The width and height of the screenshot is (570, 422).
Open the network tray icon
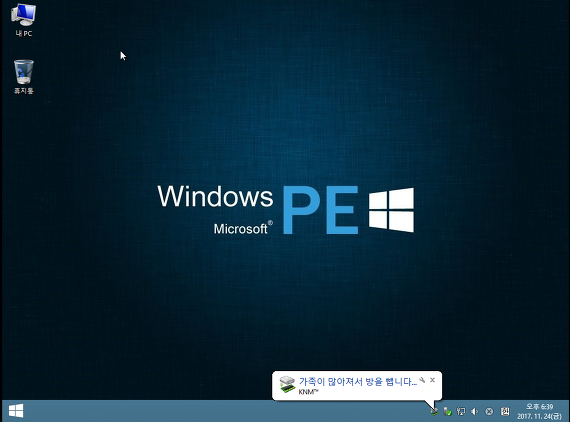pyautogui.click(x=461, y=411)
